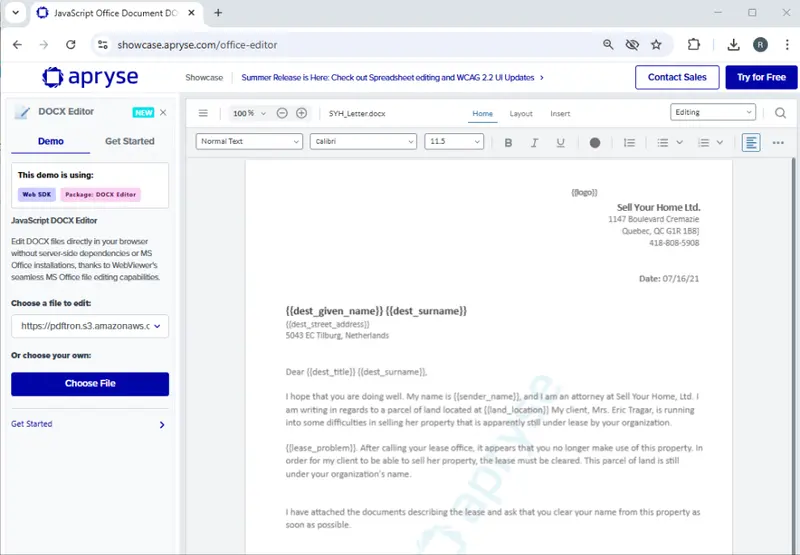Click the zoom out minus icon
Screen dimensions: 800x555
point(282,113)
